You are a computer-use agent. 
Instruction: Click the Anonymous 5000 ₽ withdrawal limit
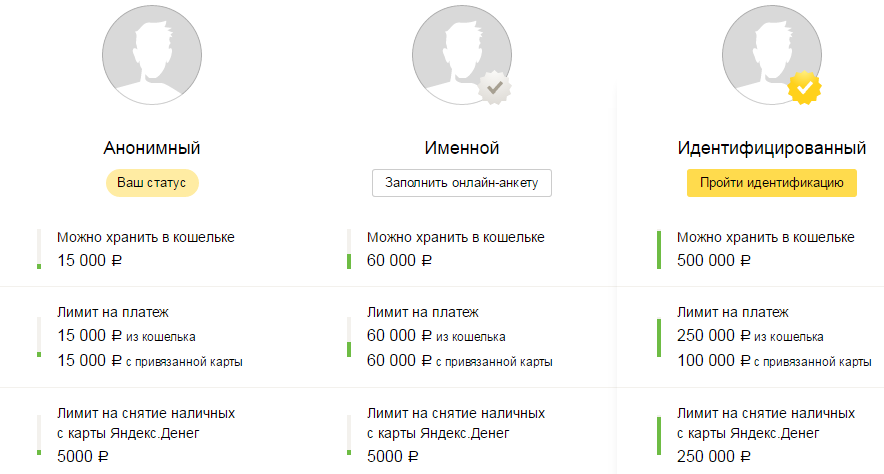[x=82, y=457]
